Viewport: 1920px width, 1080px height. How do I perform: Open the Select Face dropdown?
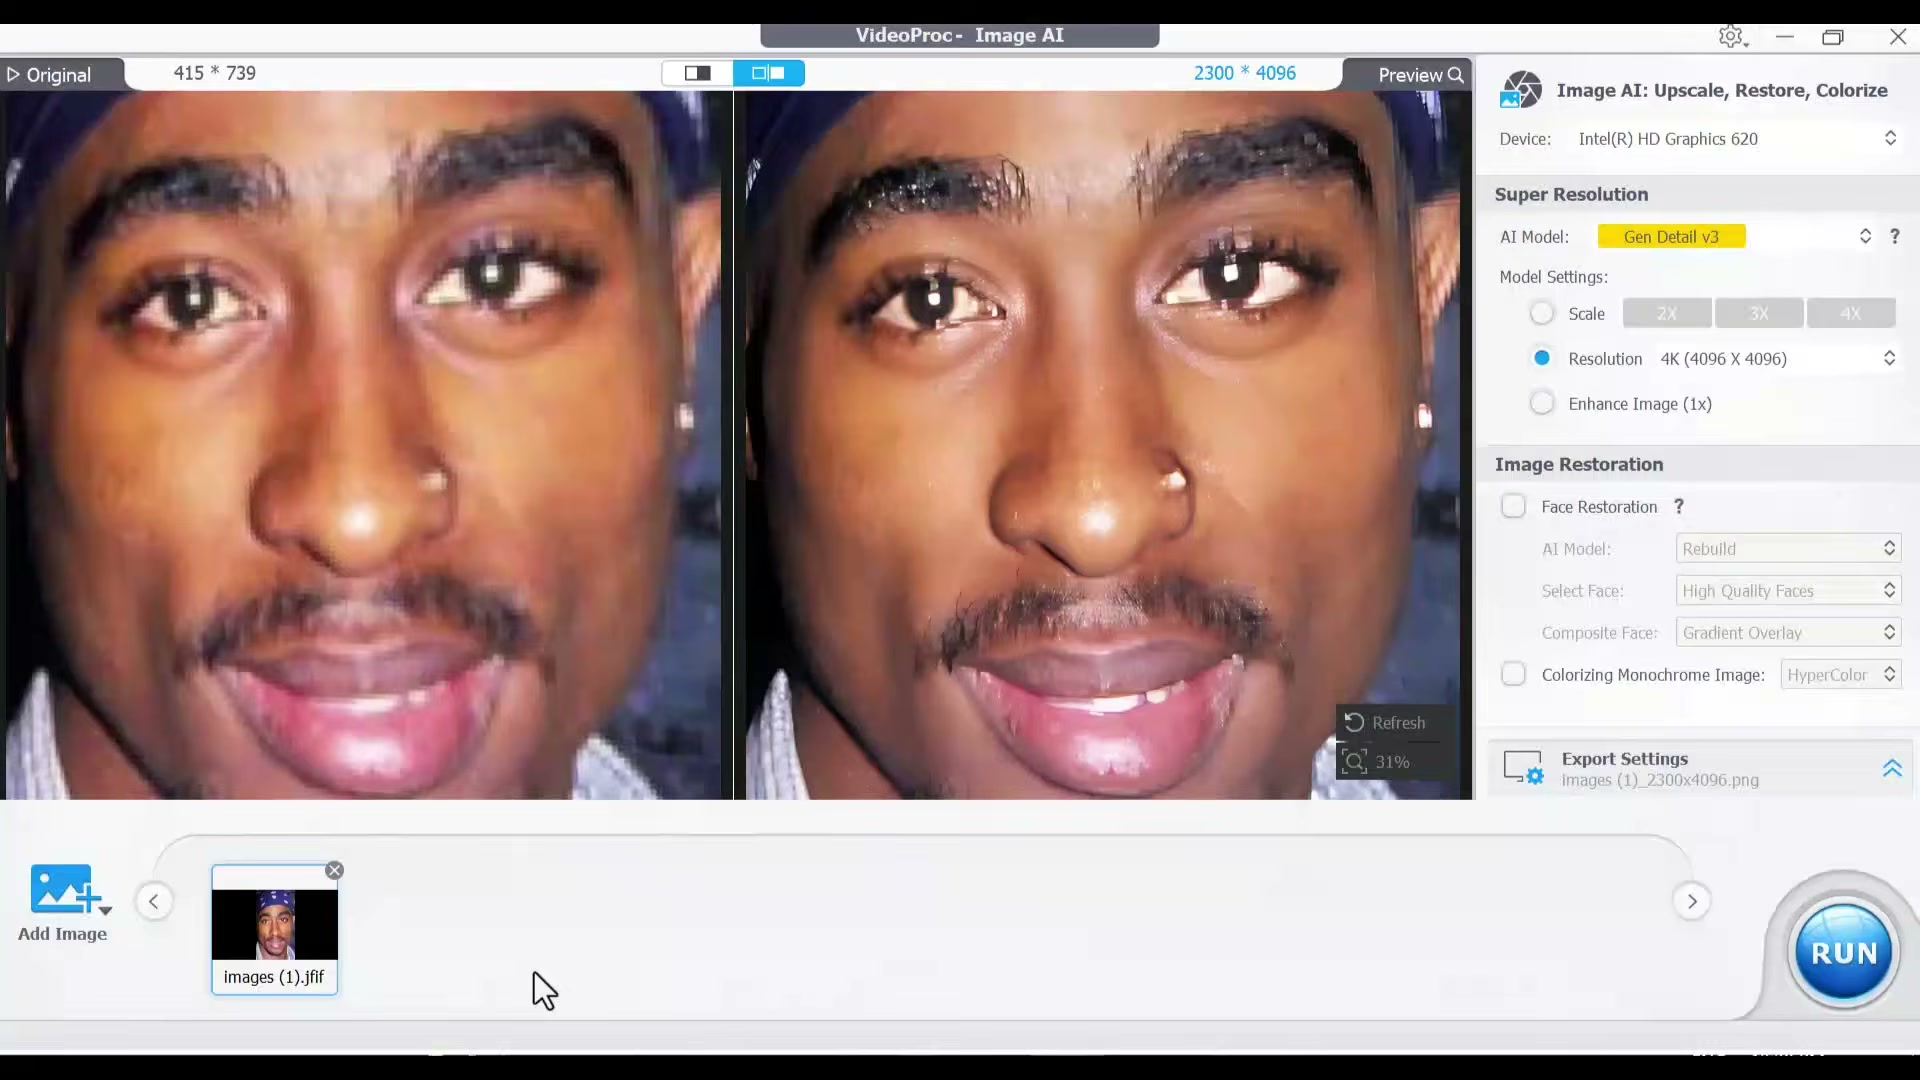(x=1788, y=590)
